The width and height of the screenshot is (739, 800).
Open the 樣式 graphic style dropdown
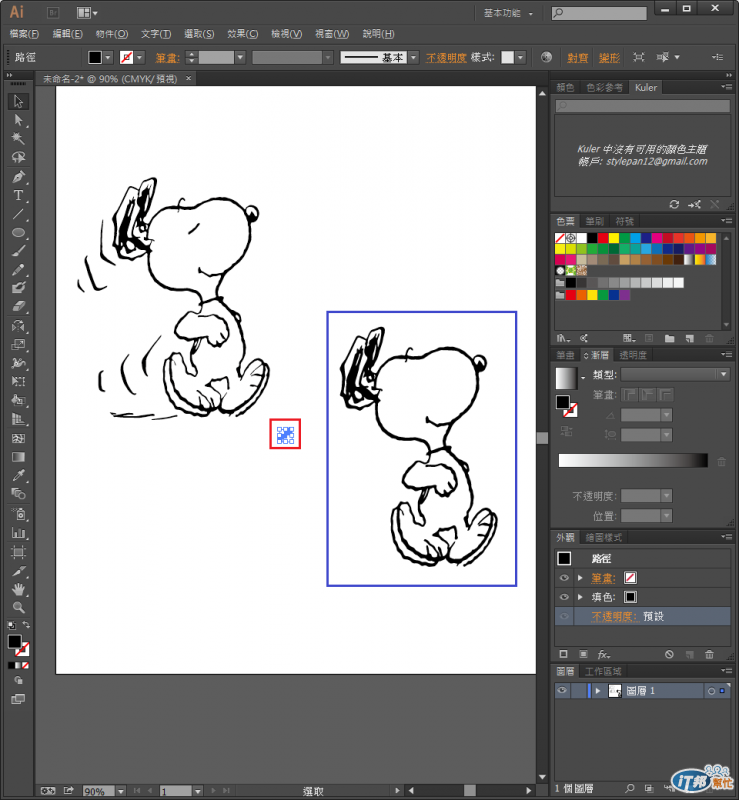(x=520, y=58)
